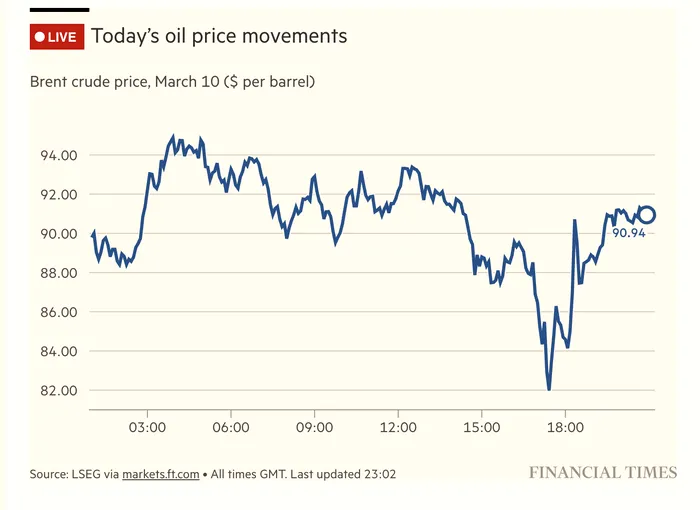Click the 82.00 price axis label

59,391
